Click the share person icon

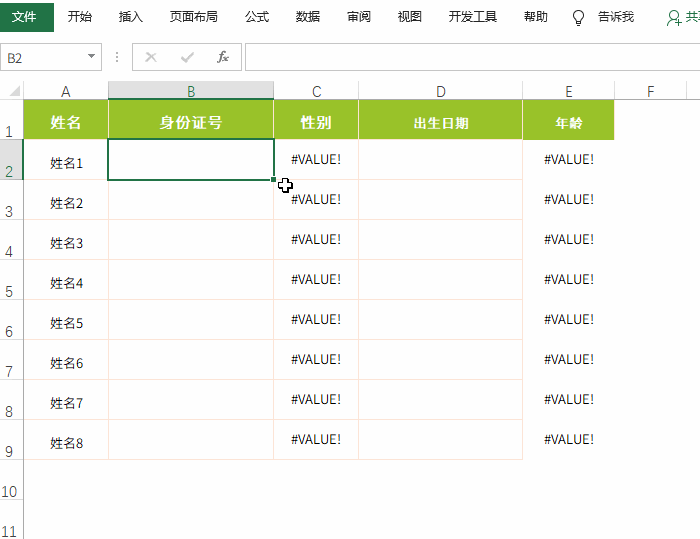coord(674,18)
